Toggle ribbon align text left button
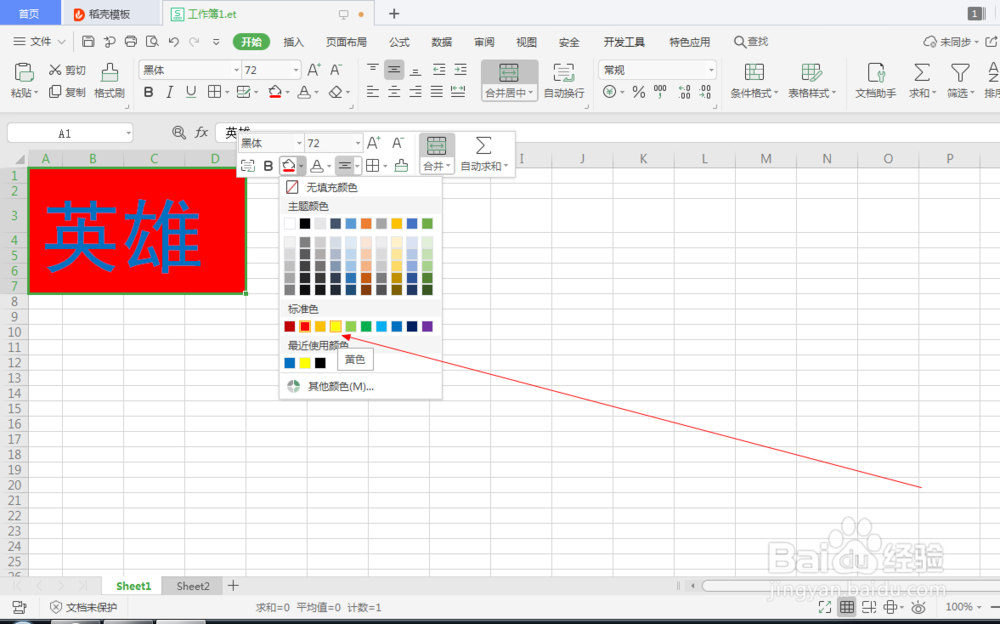This screenshot has width=1000, height=624. pos(373,92)
